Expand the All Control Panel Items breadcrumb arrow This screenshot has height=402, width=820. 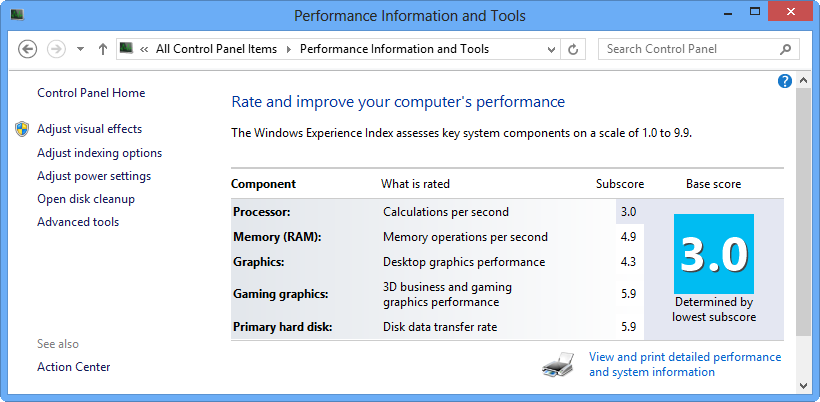pyautogui.click(x=287, y=49)
